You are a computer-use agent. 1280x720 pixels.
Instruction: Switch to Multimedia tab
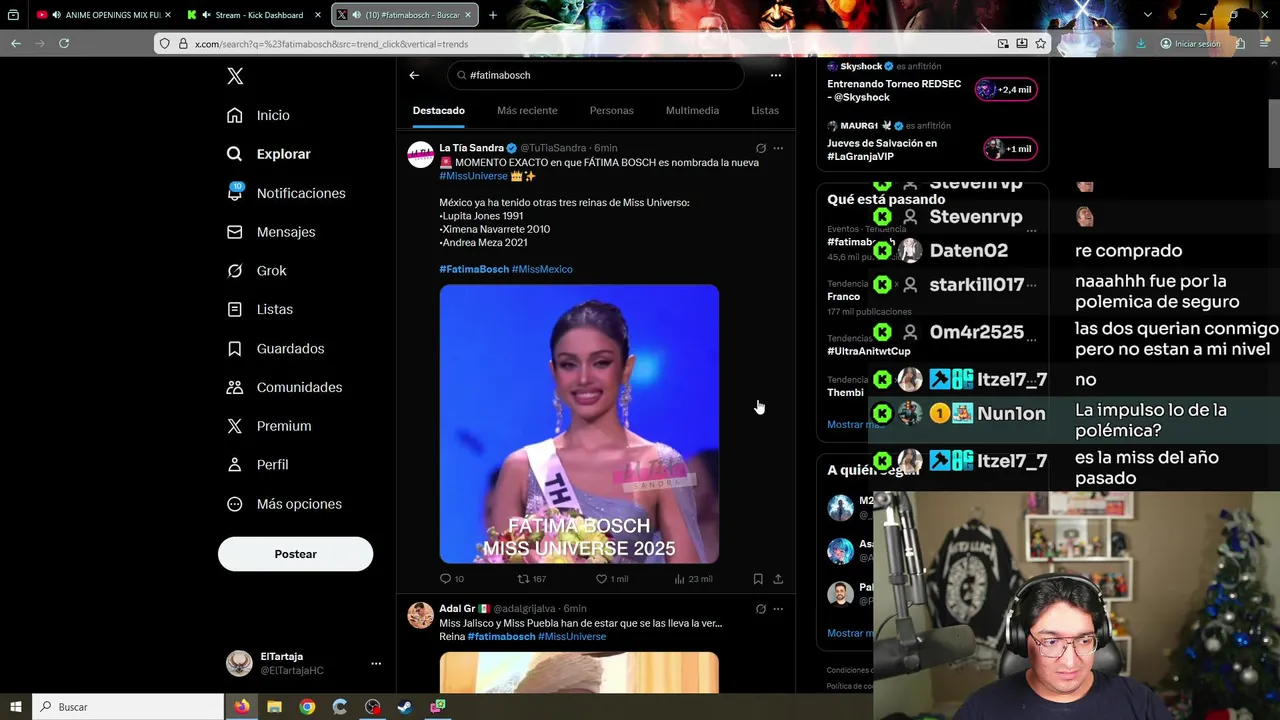(x=692, y=111)
